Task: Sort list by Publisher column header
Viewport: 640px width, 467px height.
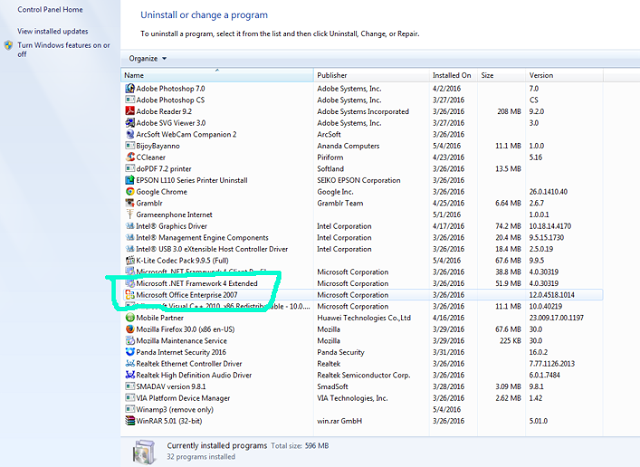Action: (x=371, y=75)
